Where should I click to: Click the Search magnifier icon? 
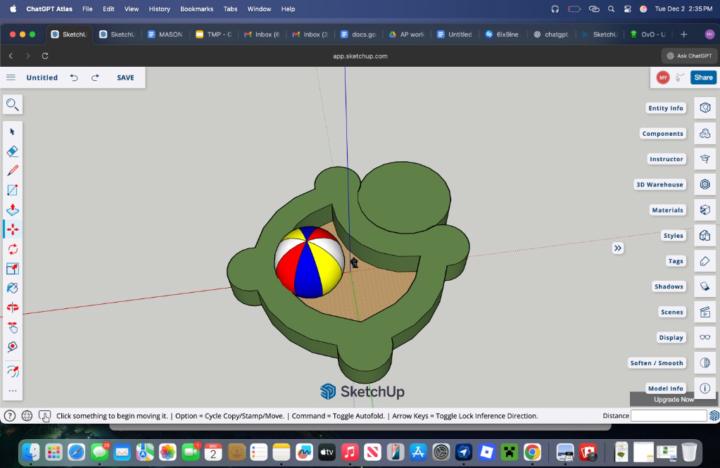(12, 104)
